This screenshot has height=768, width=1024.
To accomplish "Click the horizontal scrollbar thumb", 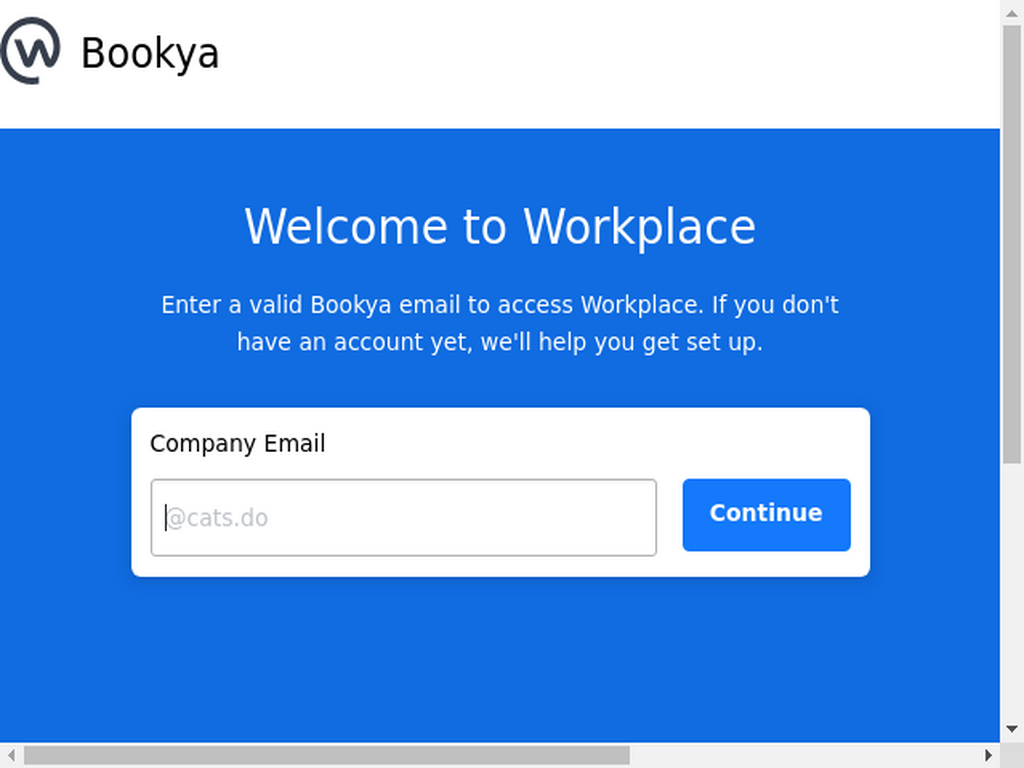I will click(327, 756).
